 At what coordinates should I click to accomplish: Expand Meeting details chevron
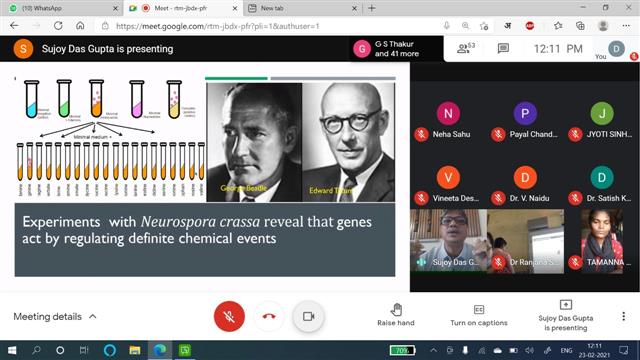click(93, 316)
